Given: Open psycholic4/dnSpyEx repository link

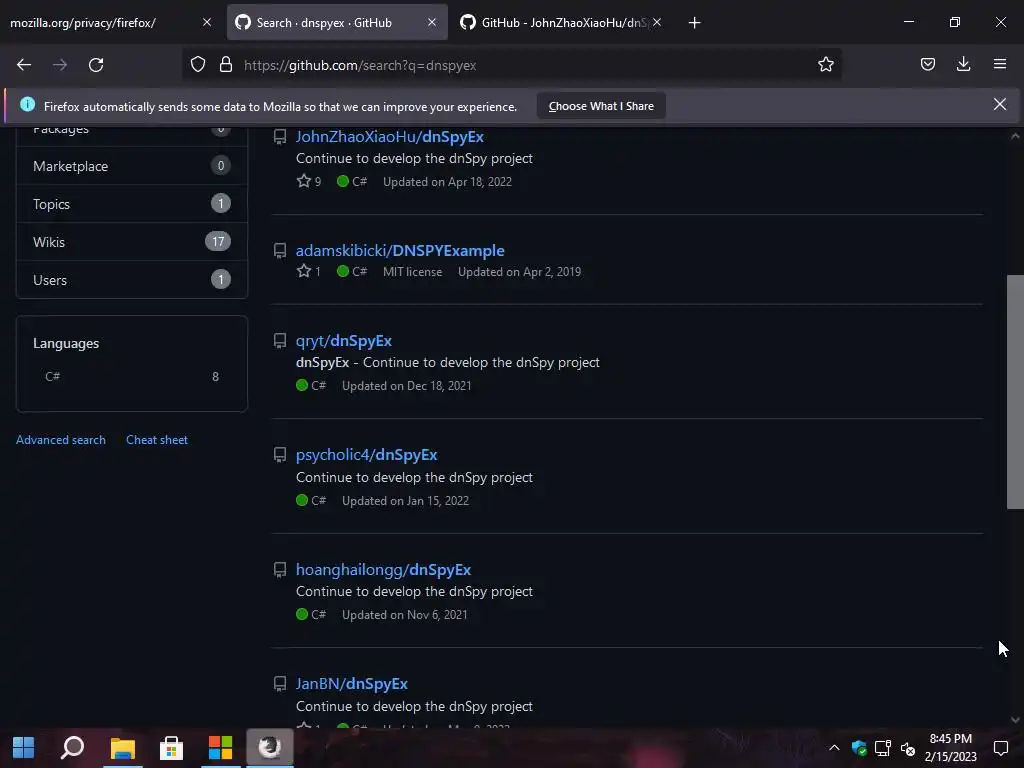Looking at the screenshot, I should click(366, 455).
